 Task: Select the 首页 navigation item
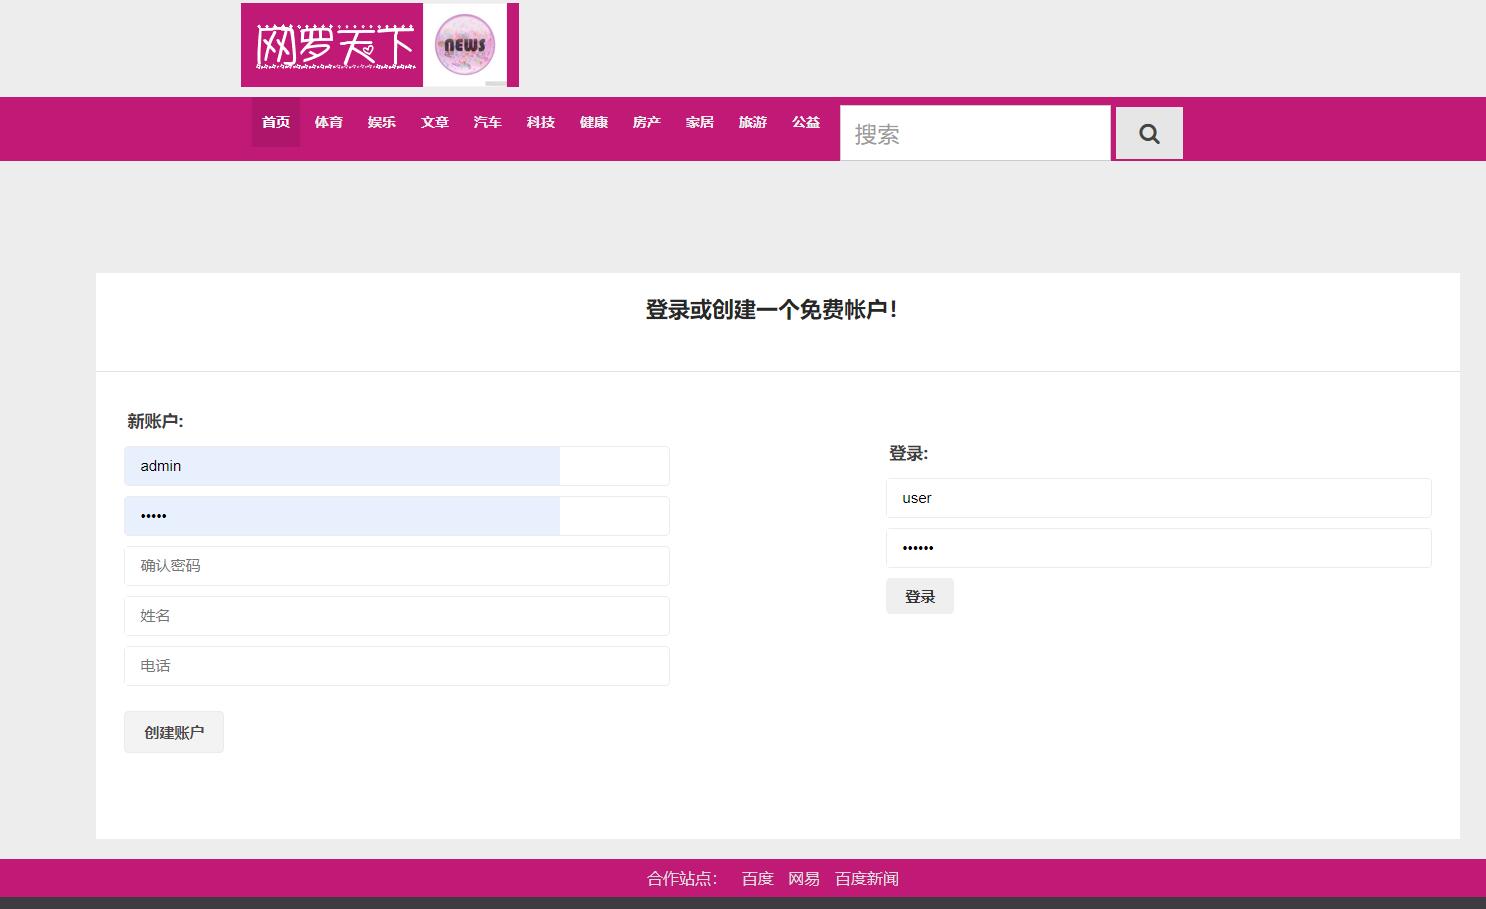coord(275,122)
